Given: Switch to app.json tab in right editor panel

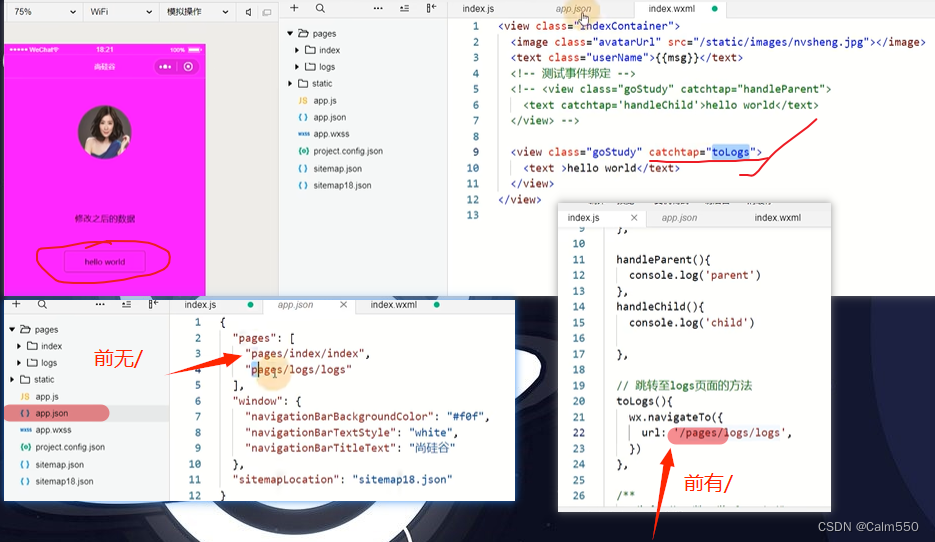Looking at the screenshot, I should click(x=679, y=218).
